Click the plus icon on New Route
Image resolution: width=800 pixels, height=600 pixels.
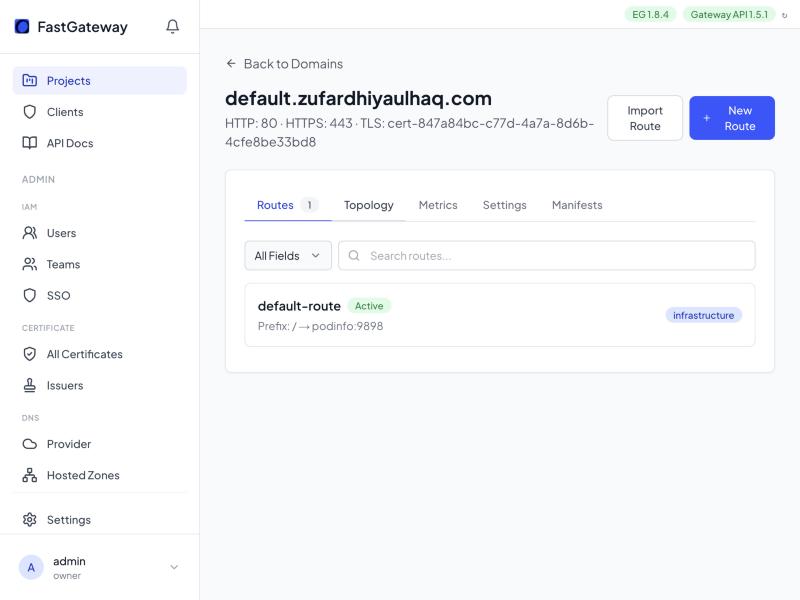click(x=707, y=118)
